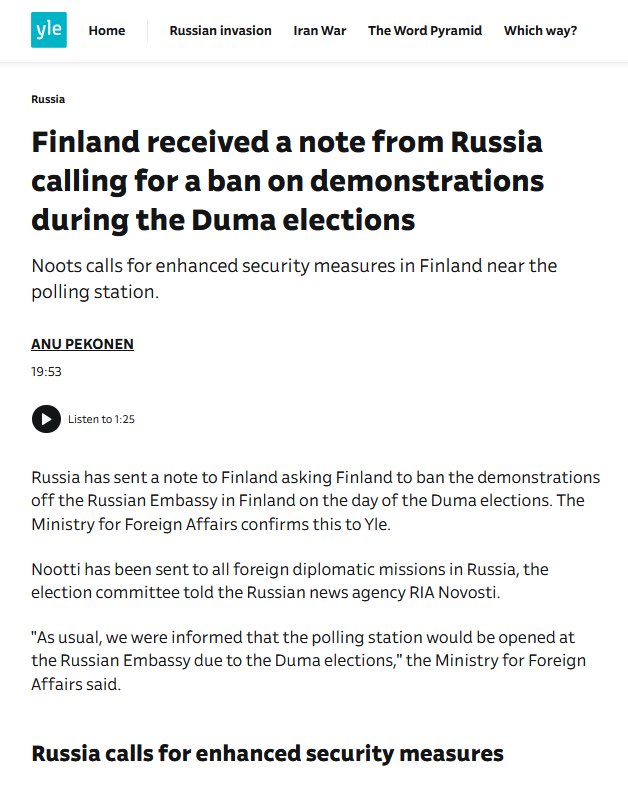
Task: Click the quoted paragraph starting "As usual"
Action: pos(308,661)
